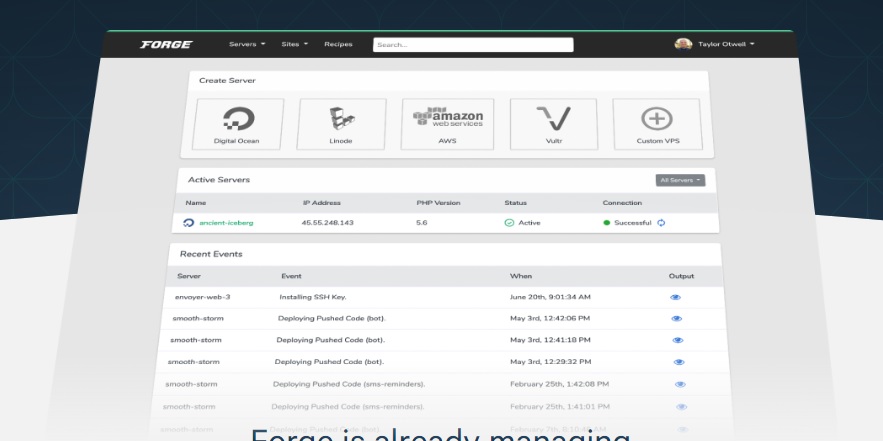Click 'Successful' connection text
This screenshot has width=883, height=441.
click(x=632, y=222)
